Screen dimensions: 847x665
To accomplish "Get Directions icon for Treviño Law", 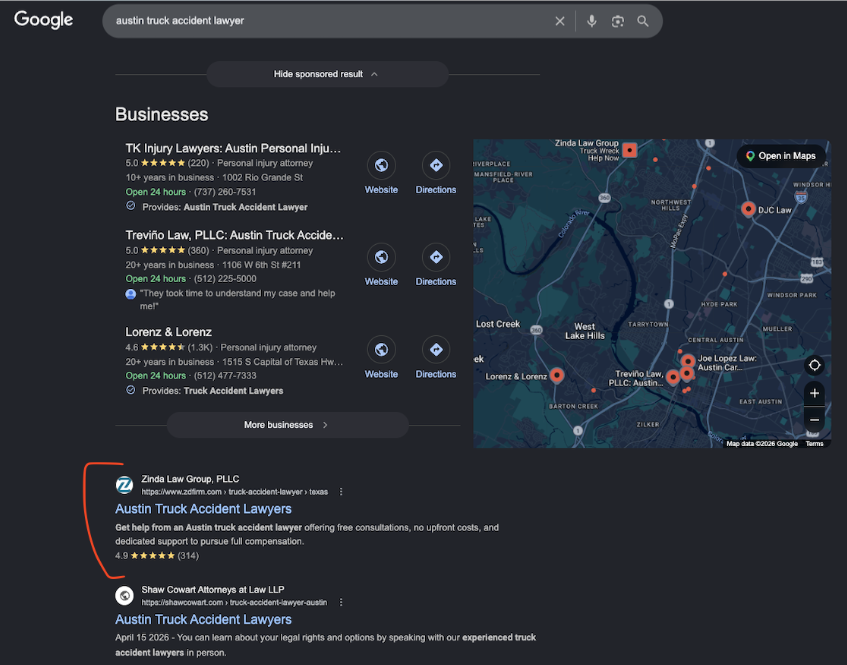I will 436,257.
